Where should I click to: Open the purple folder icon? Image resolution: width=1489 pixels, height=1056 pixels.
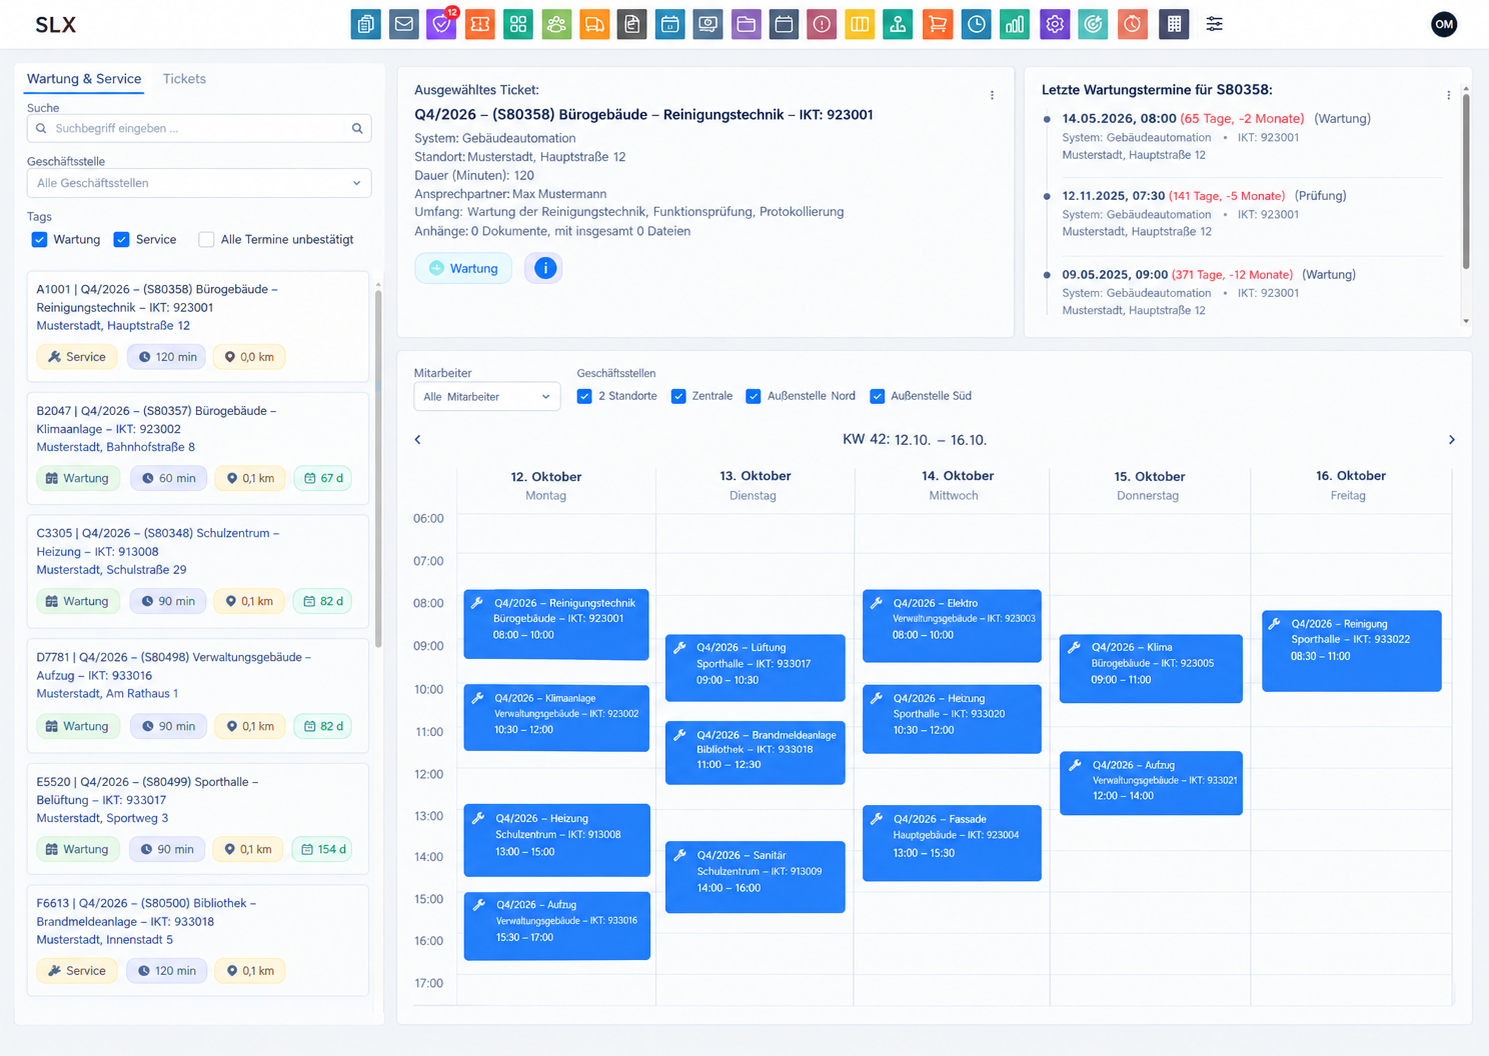(x=746, y=24)
